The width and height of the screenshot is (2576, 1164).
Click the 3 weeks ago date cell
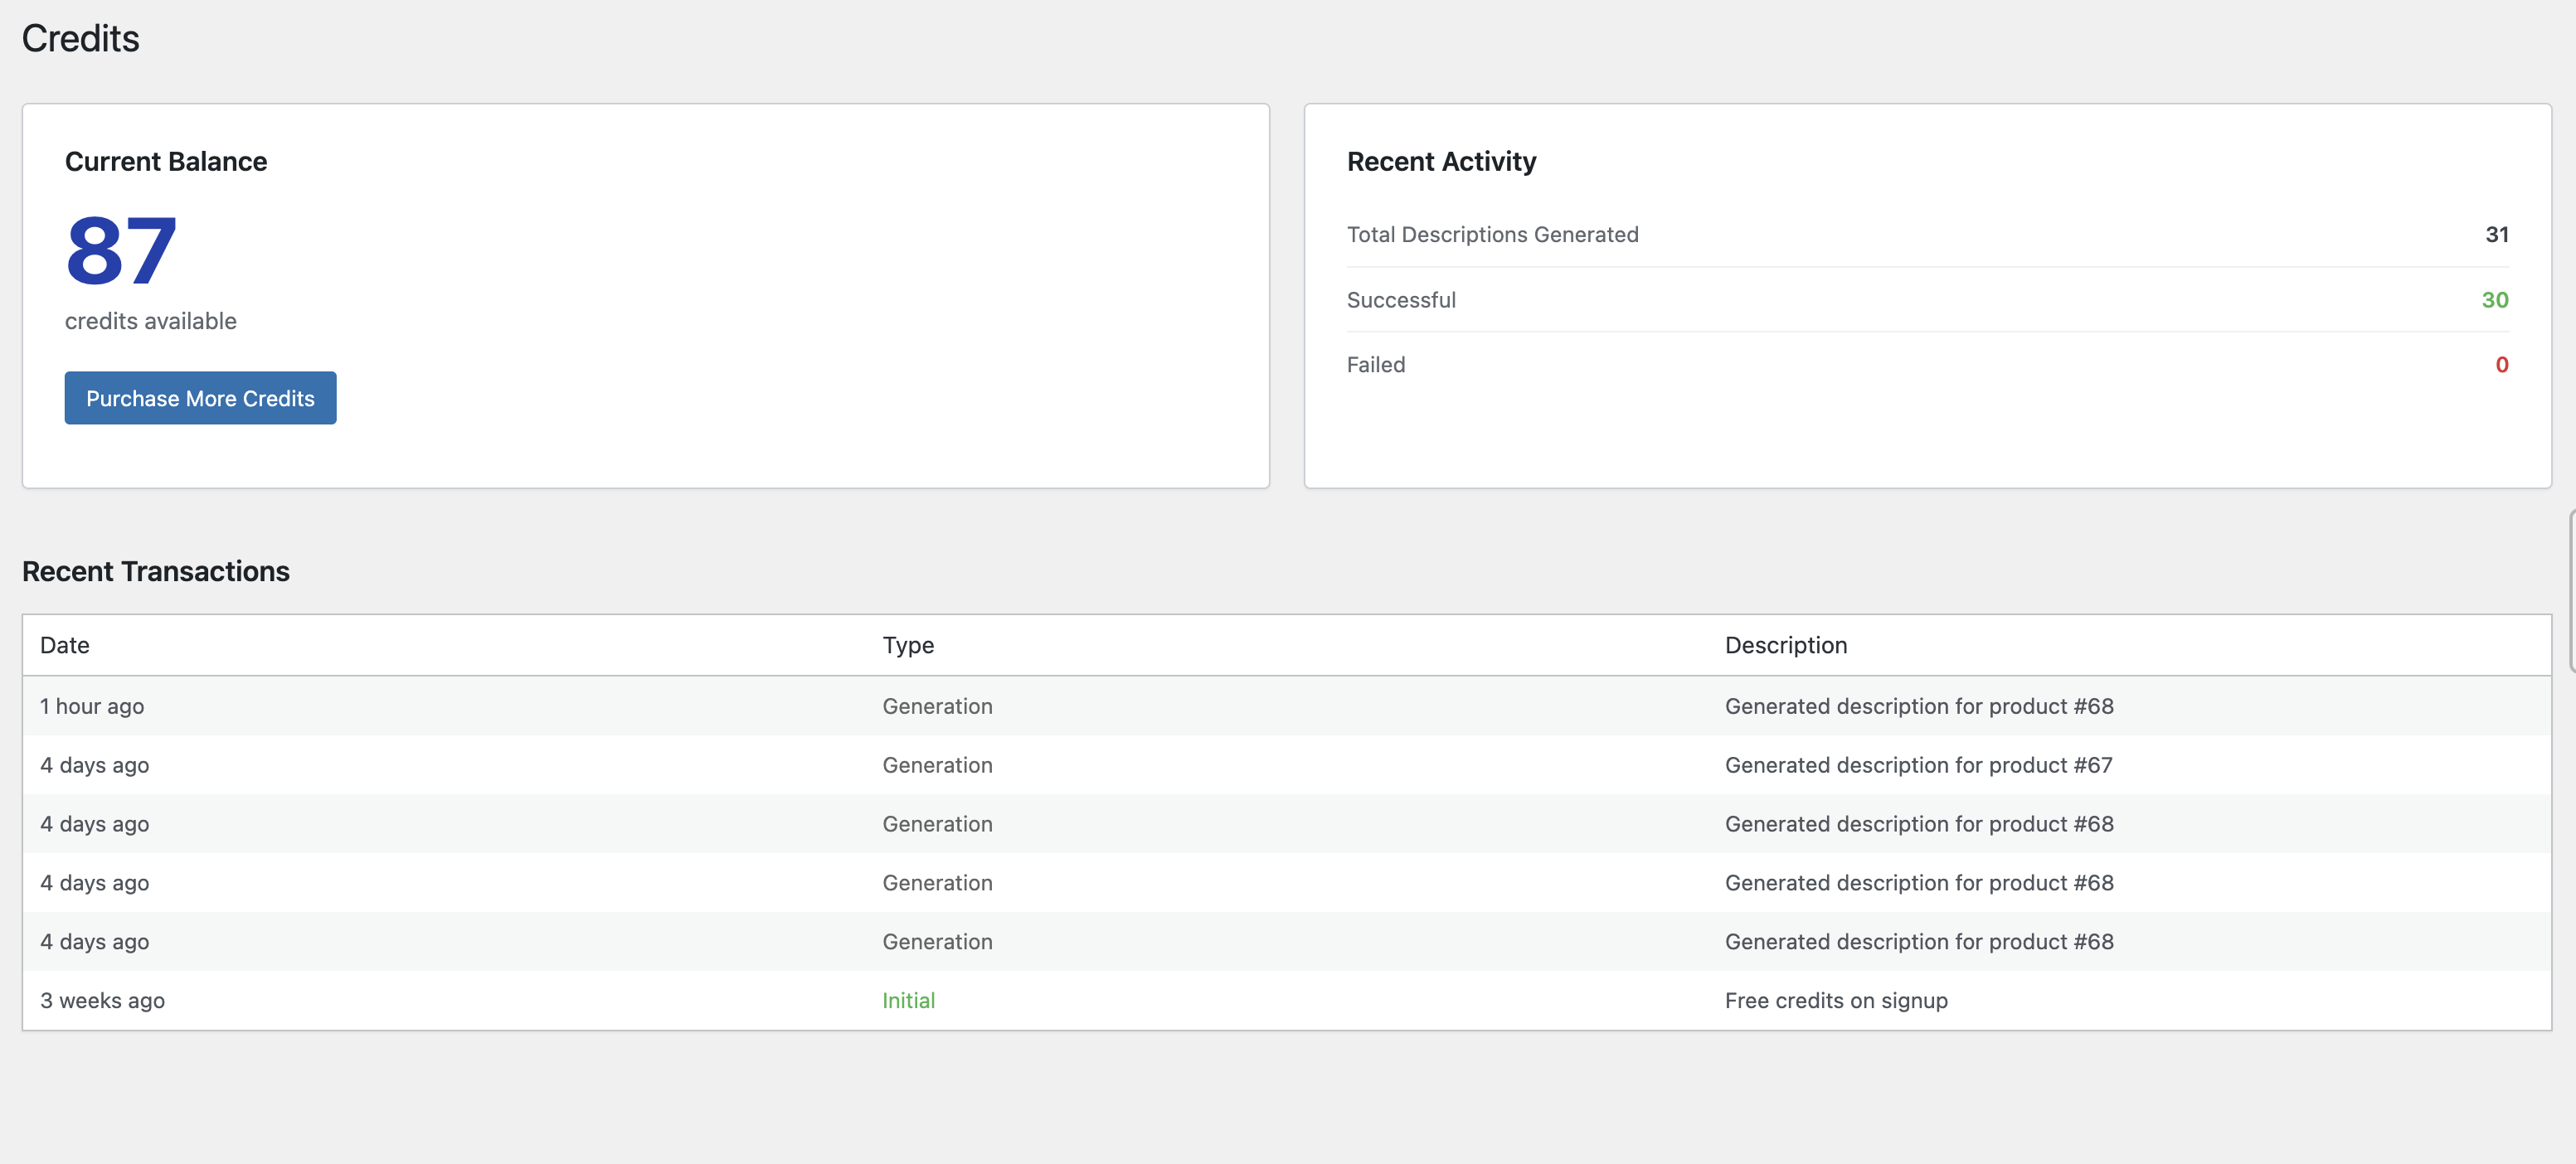point(102,1000)
